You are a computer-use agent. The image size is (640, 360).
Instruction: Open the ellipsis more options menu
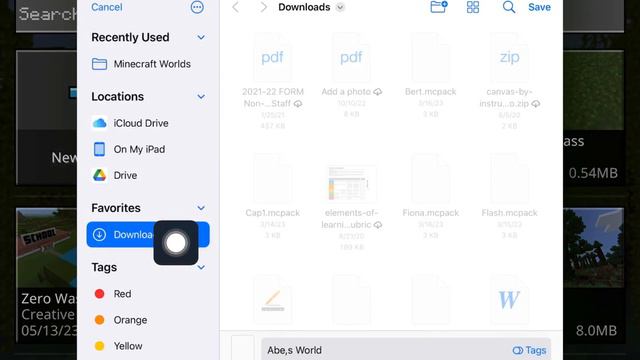click(x=197, y=7)
